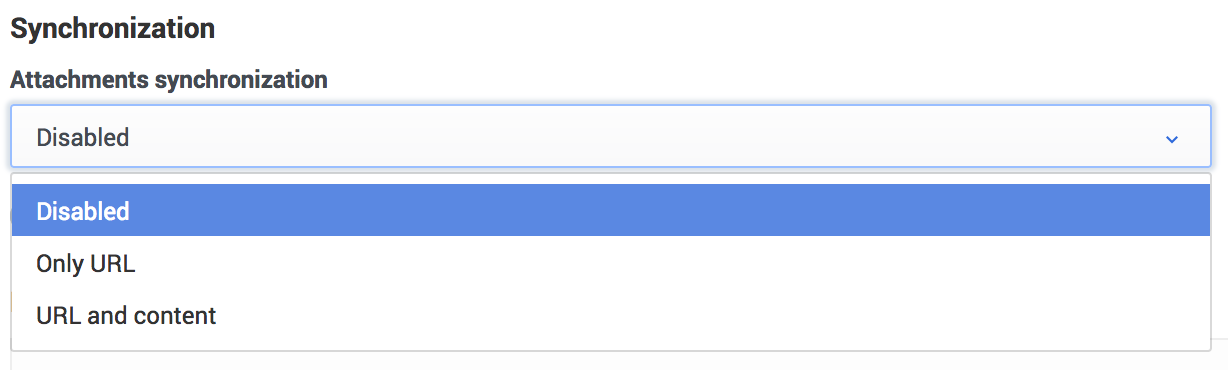The height and width of the screenshot is (370, 1228).
Task: Keep attachments synchronization Disabled in list
Action: pos(611,211)
